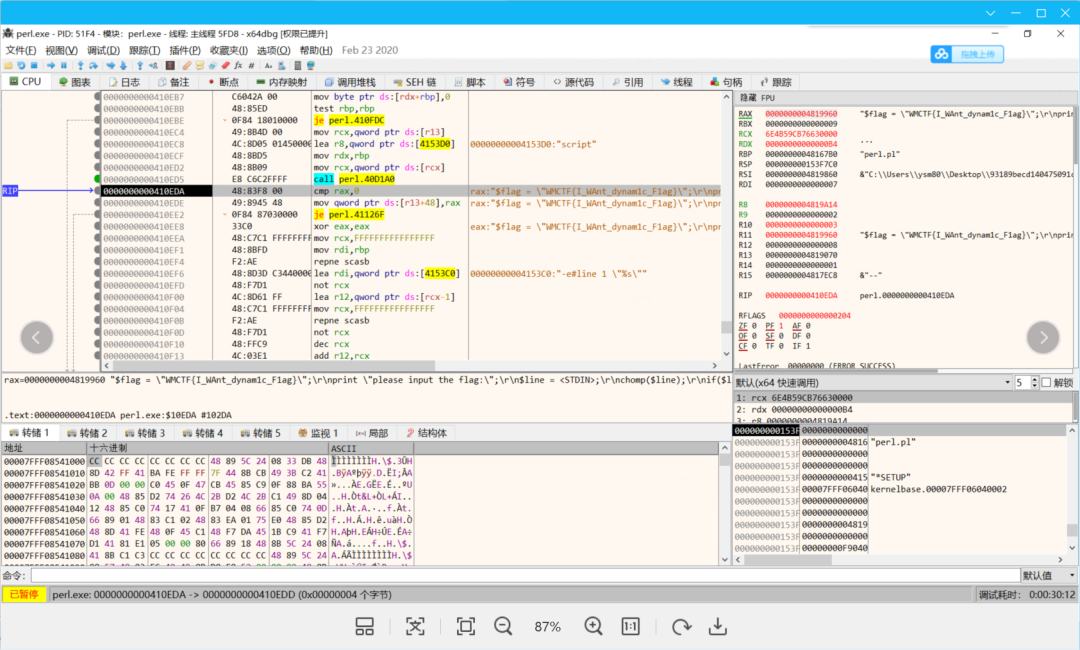This screenshot has height=650, width=1080.
Task: Click the download icon in viewer bar
Action: [x=717, y=626]
